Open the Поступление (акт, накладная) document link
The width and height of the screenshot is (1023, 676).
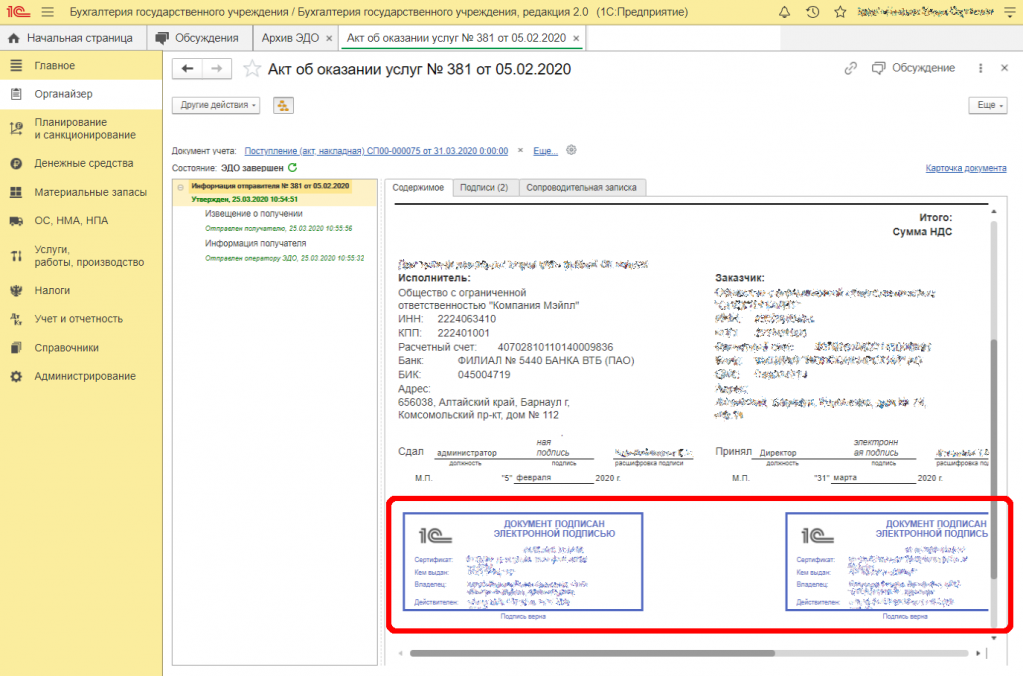click(376, 151)
